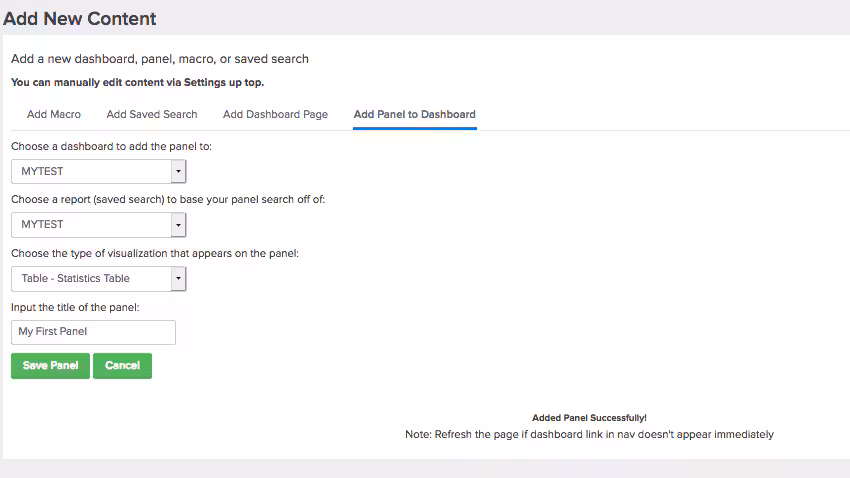Click the 'manually edit content via Settings' text

pyautogui.click(x=137, y=82)
